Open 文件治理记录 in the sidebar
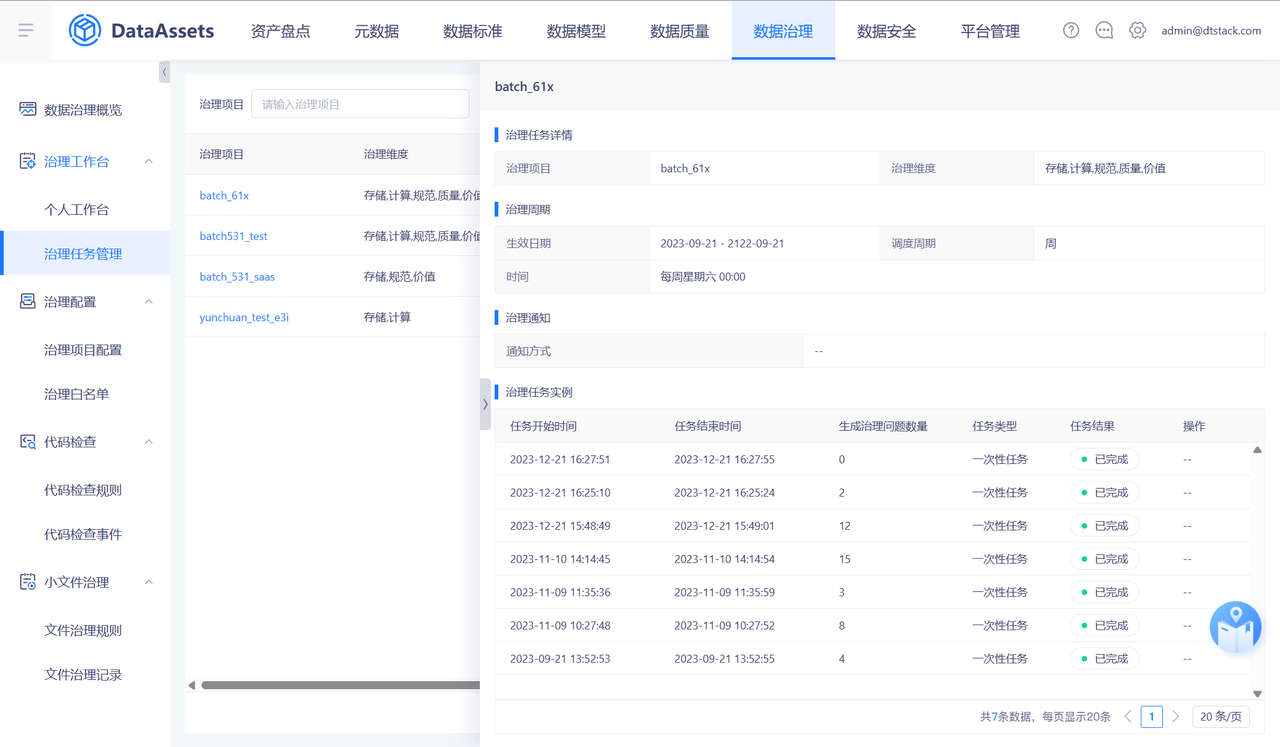1280x747 pixels. point(85,673)
